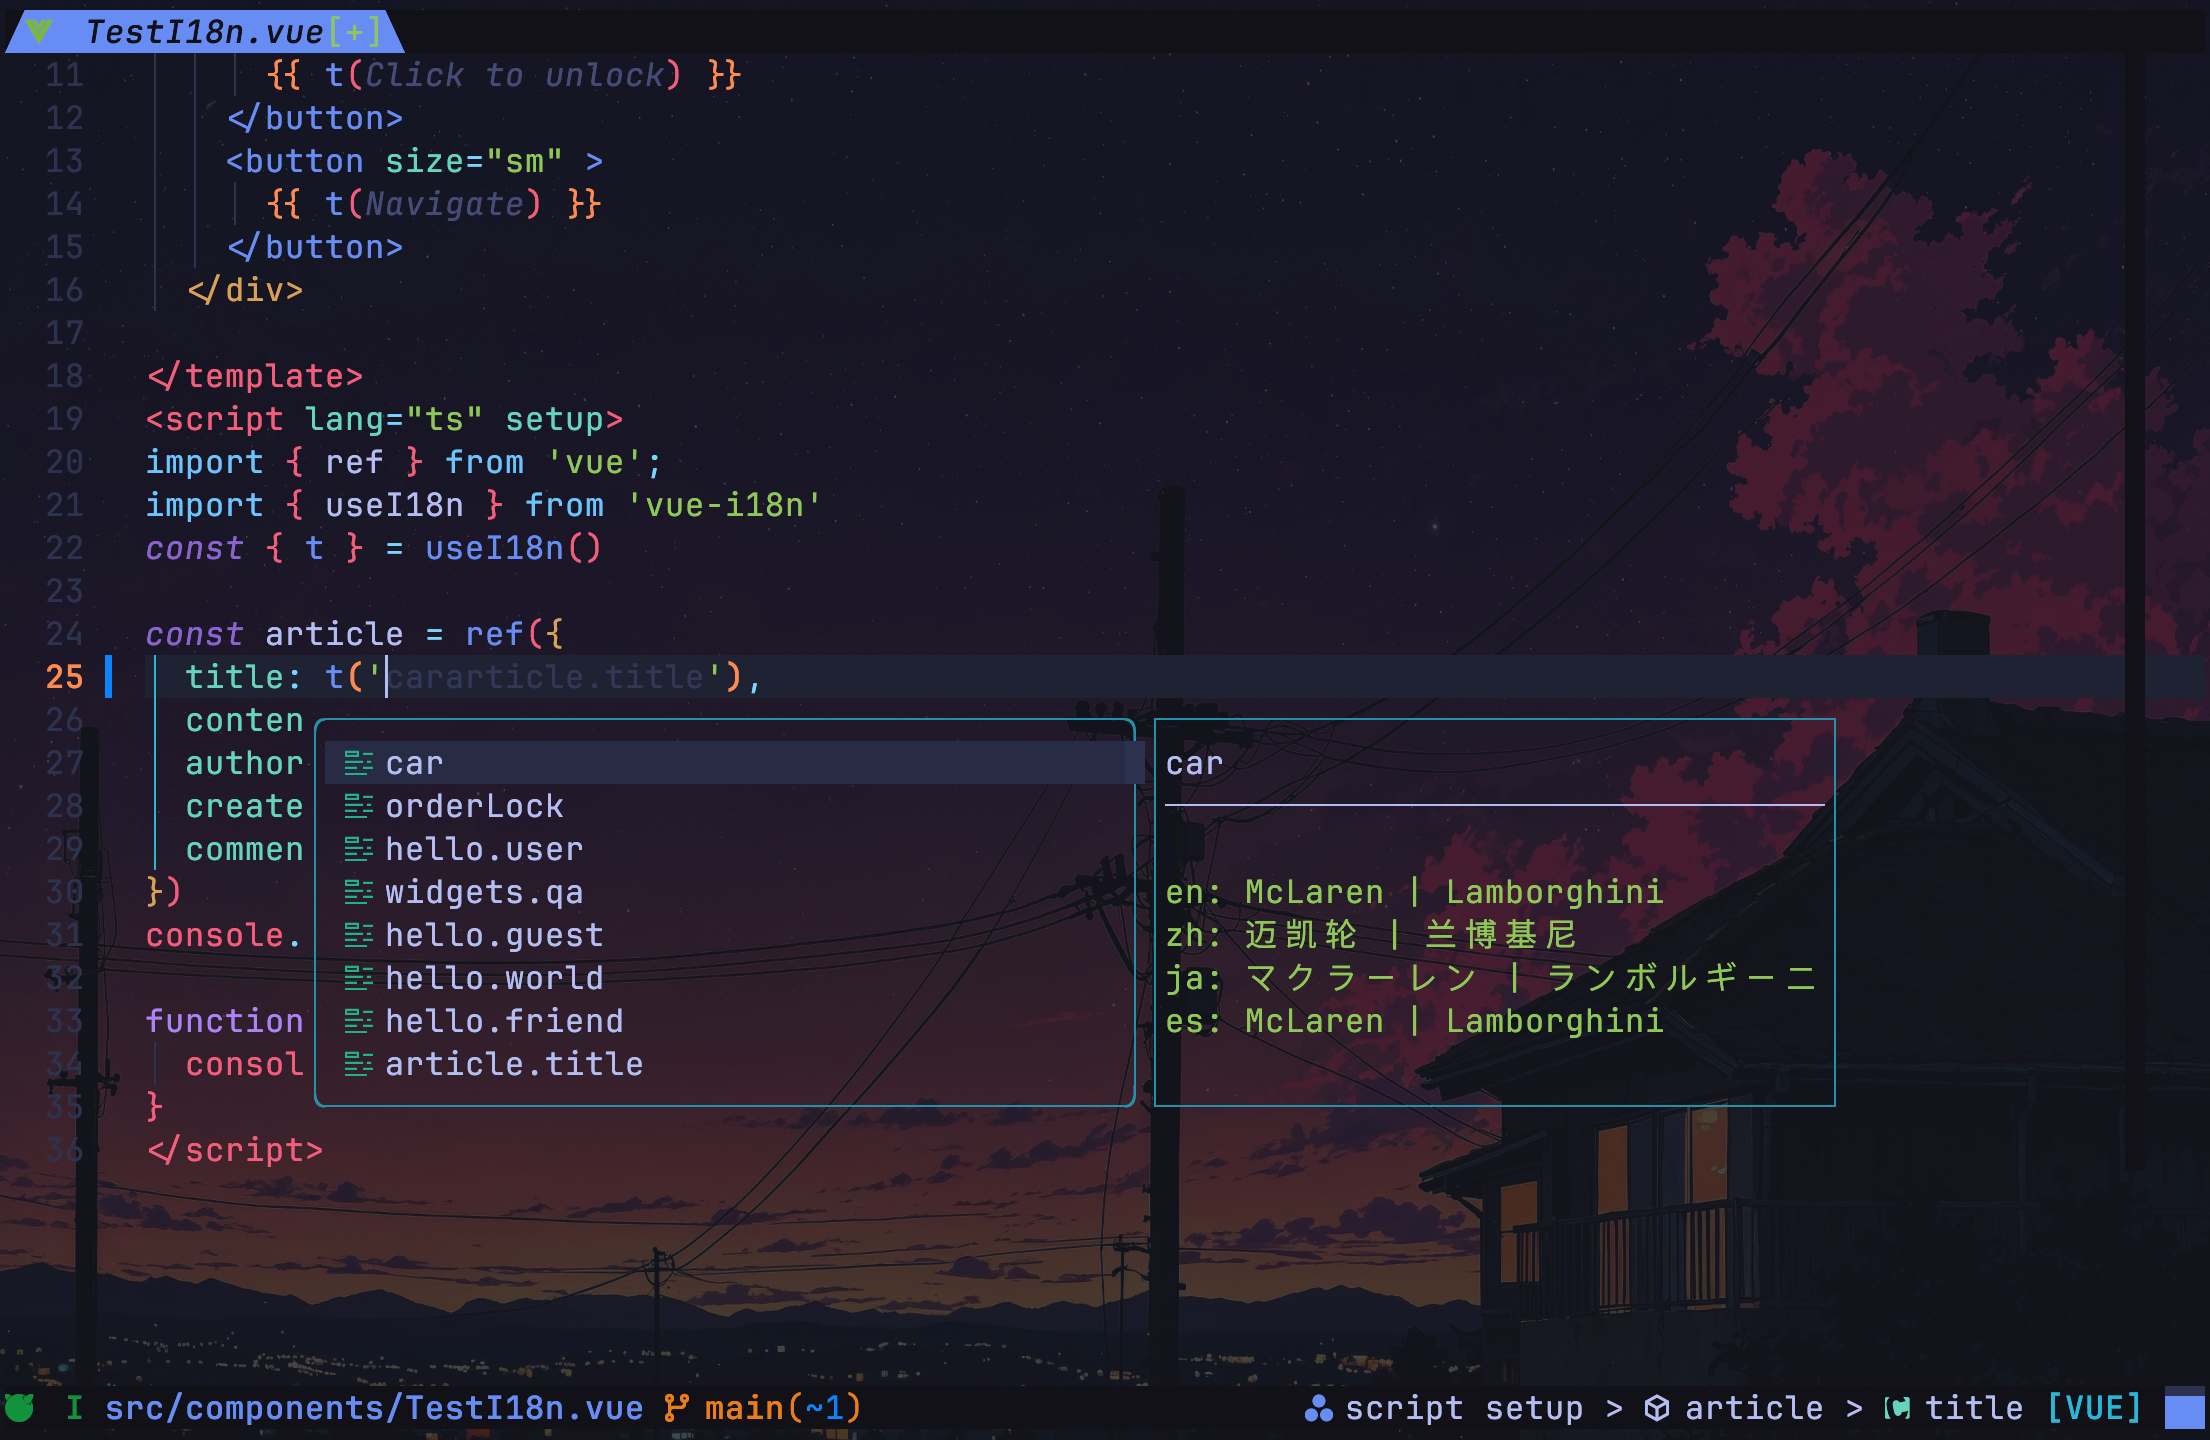
Task: Click the kind icon beside 'car'
Action: coord(358,763)
